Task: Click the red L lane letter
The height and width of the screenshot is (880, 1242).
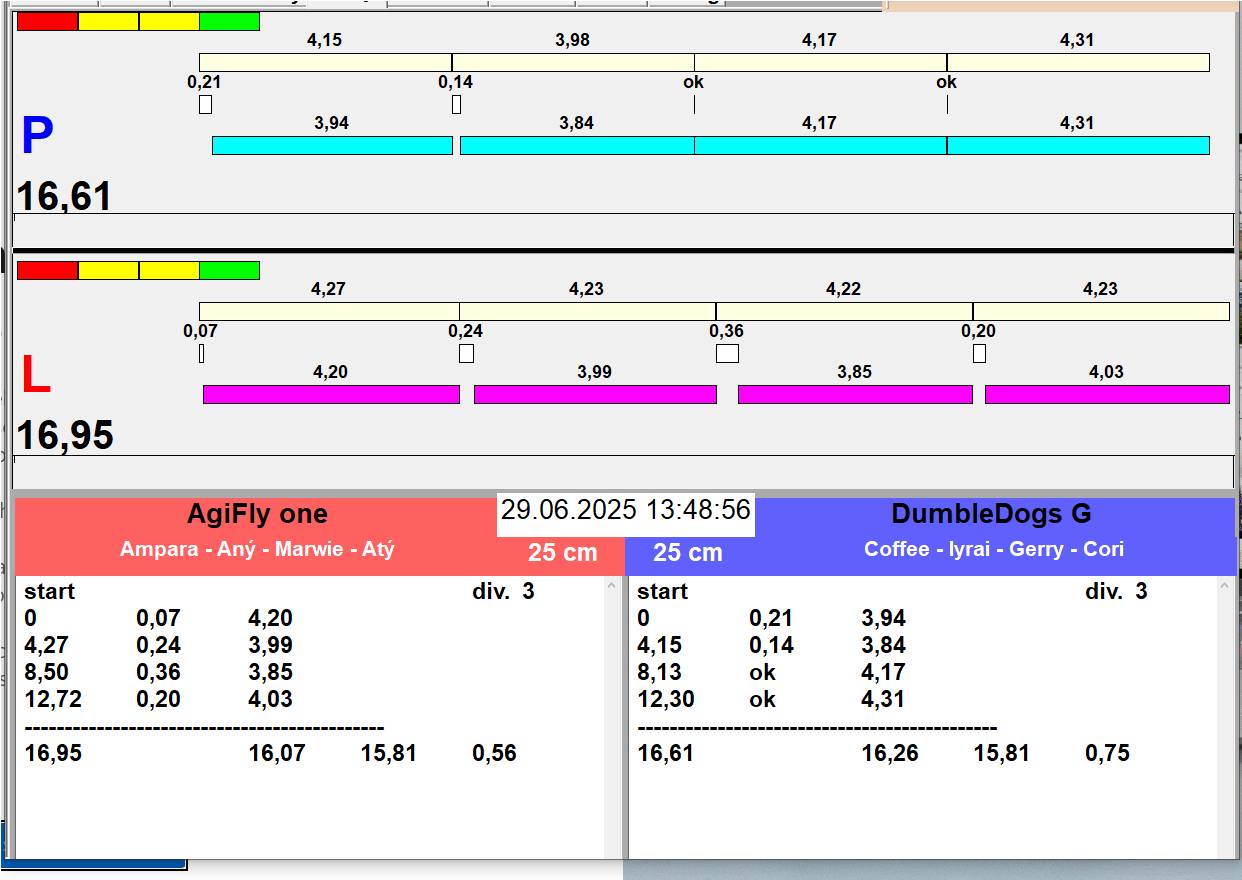Action: click(36, 376)
